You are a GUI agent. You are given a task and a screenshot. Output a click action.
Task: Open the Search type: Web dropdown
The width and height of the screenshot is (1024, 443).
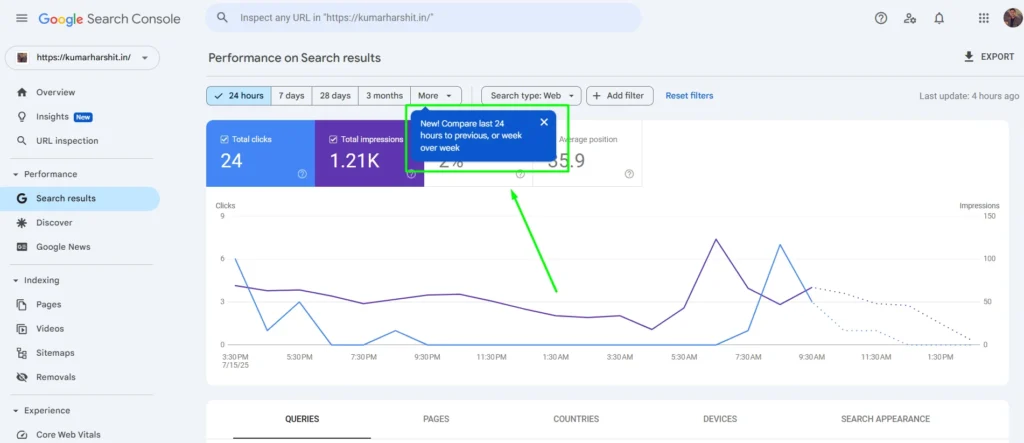(531, 95)
